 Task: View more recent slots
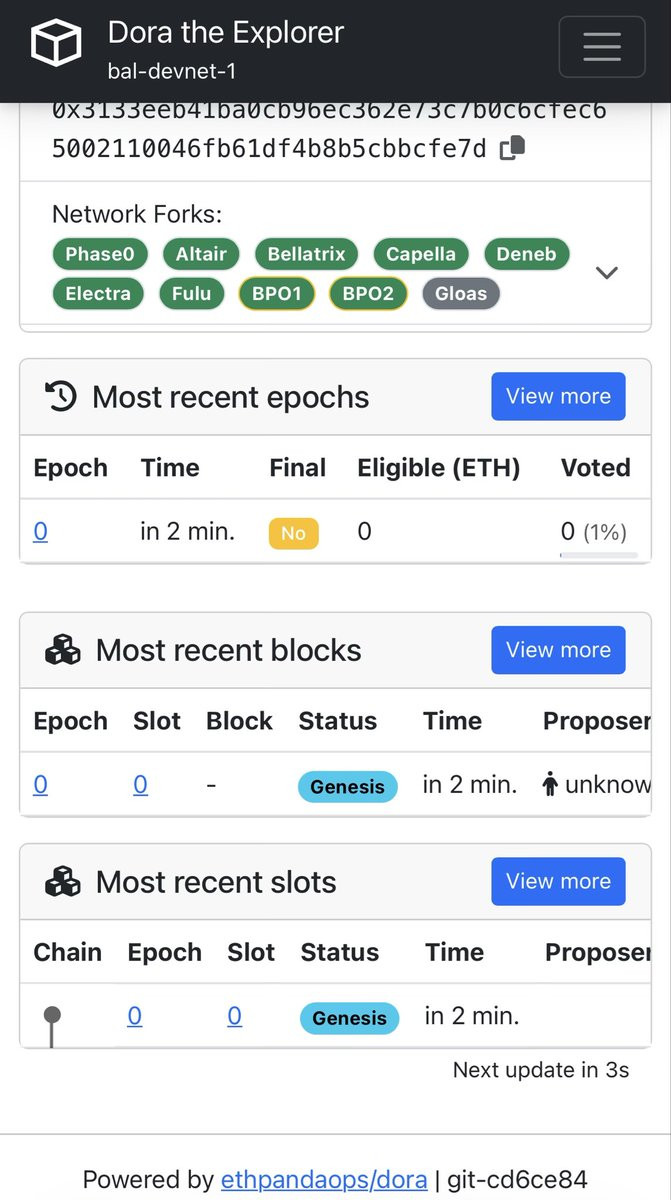[x=558, y=881]
